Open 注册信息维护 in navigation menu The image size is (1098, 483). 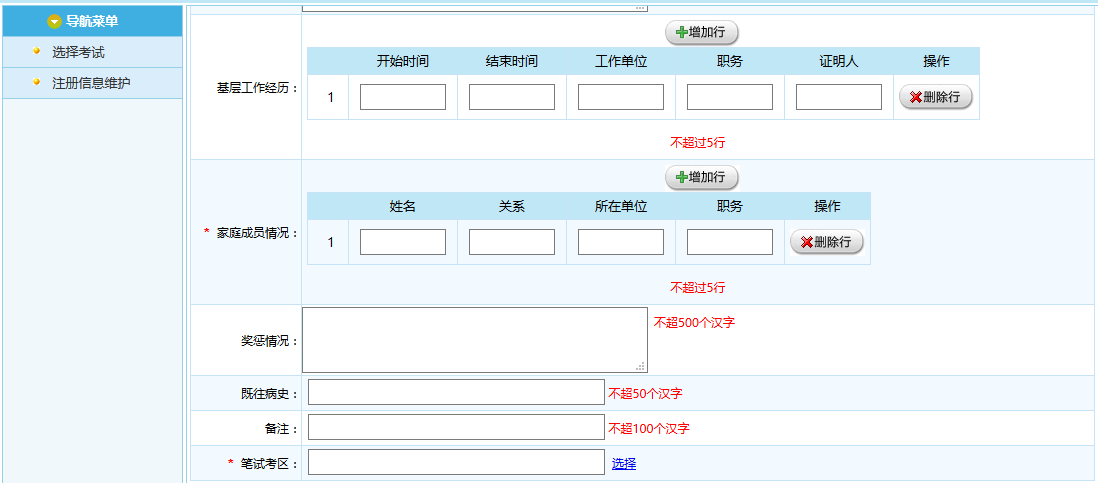tap(91, 83)
